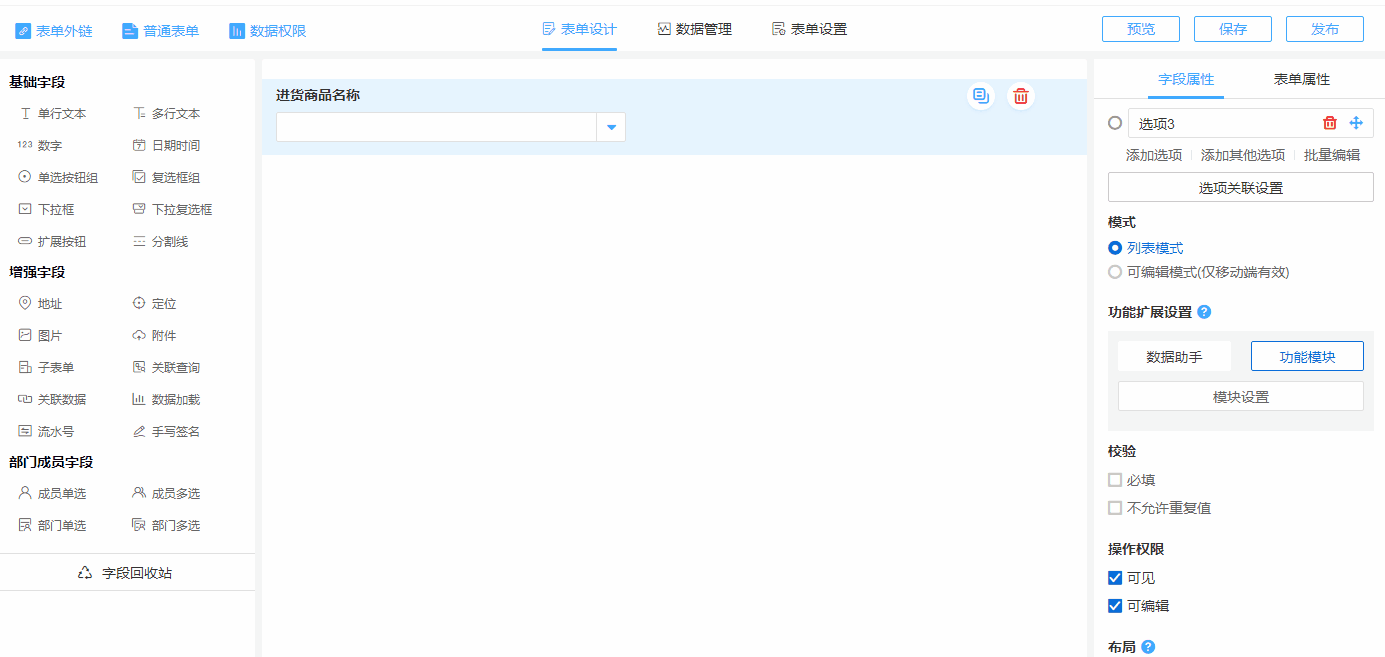The width and height of the screenshot is (1385, 657).
Task: Click the move handle icon for 选项3
Action: point(1356,123)
